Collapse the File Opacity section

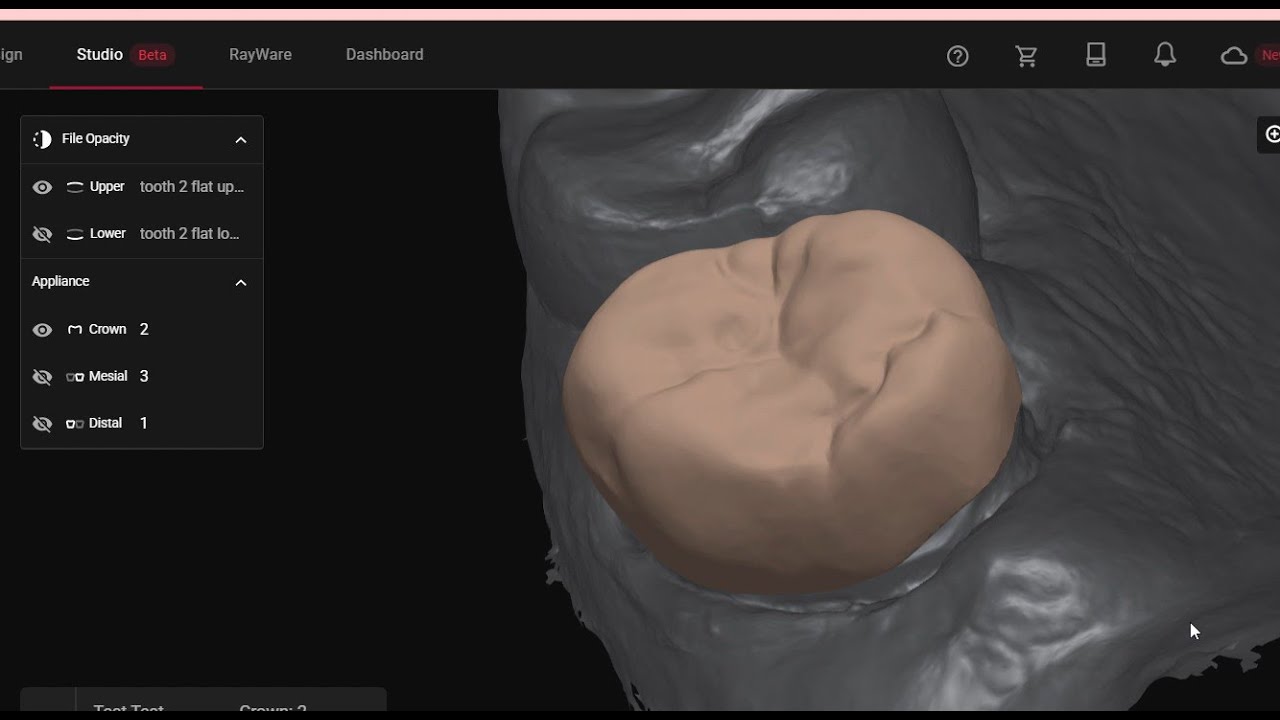(x=240, y=140)
